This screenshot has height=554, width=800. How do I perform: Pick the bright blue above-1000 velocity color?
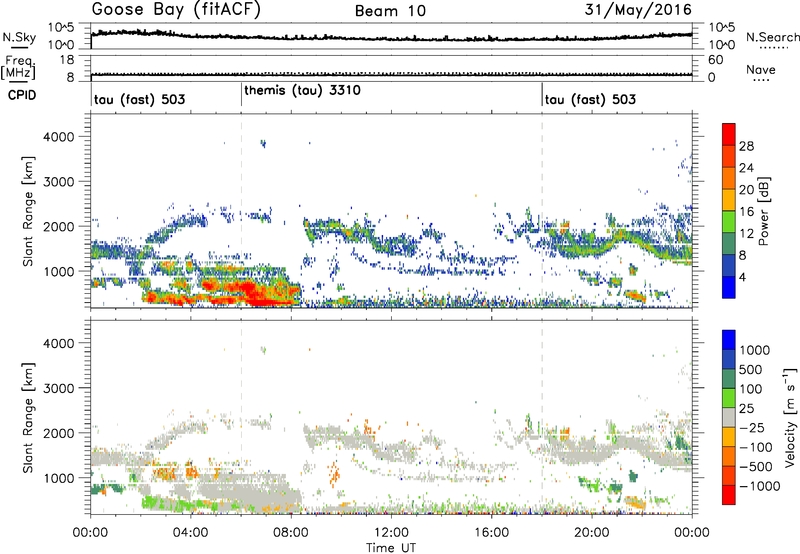(729, 340)
